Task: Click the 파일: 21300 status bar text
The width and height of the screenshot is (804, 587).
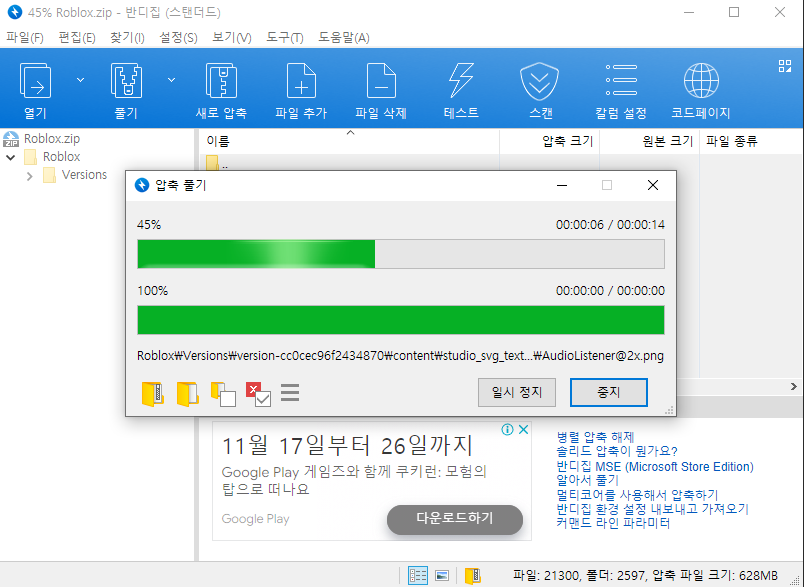Action: 547,576
